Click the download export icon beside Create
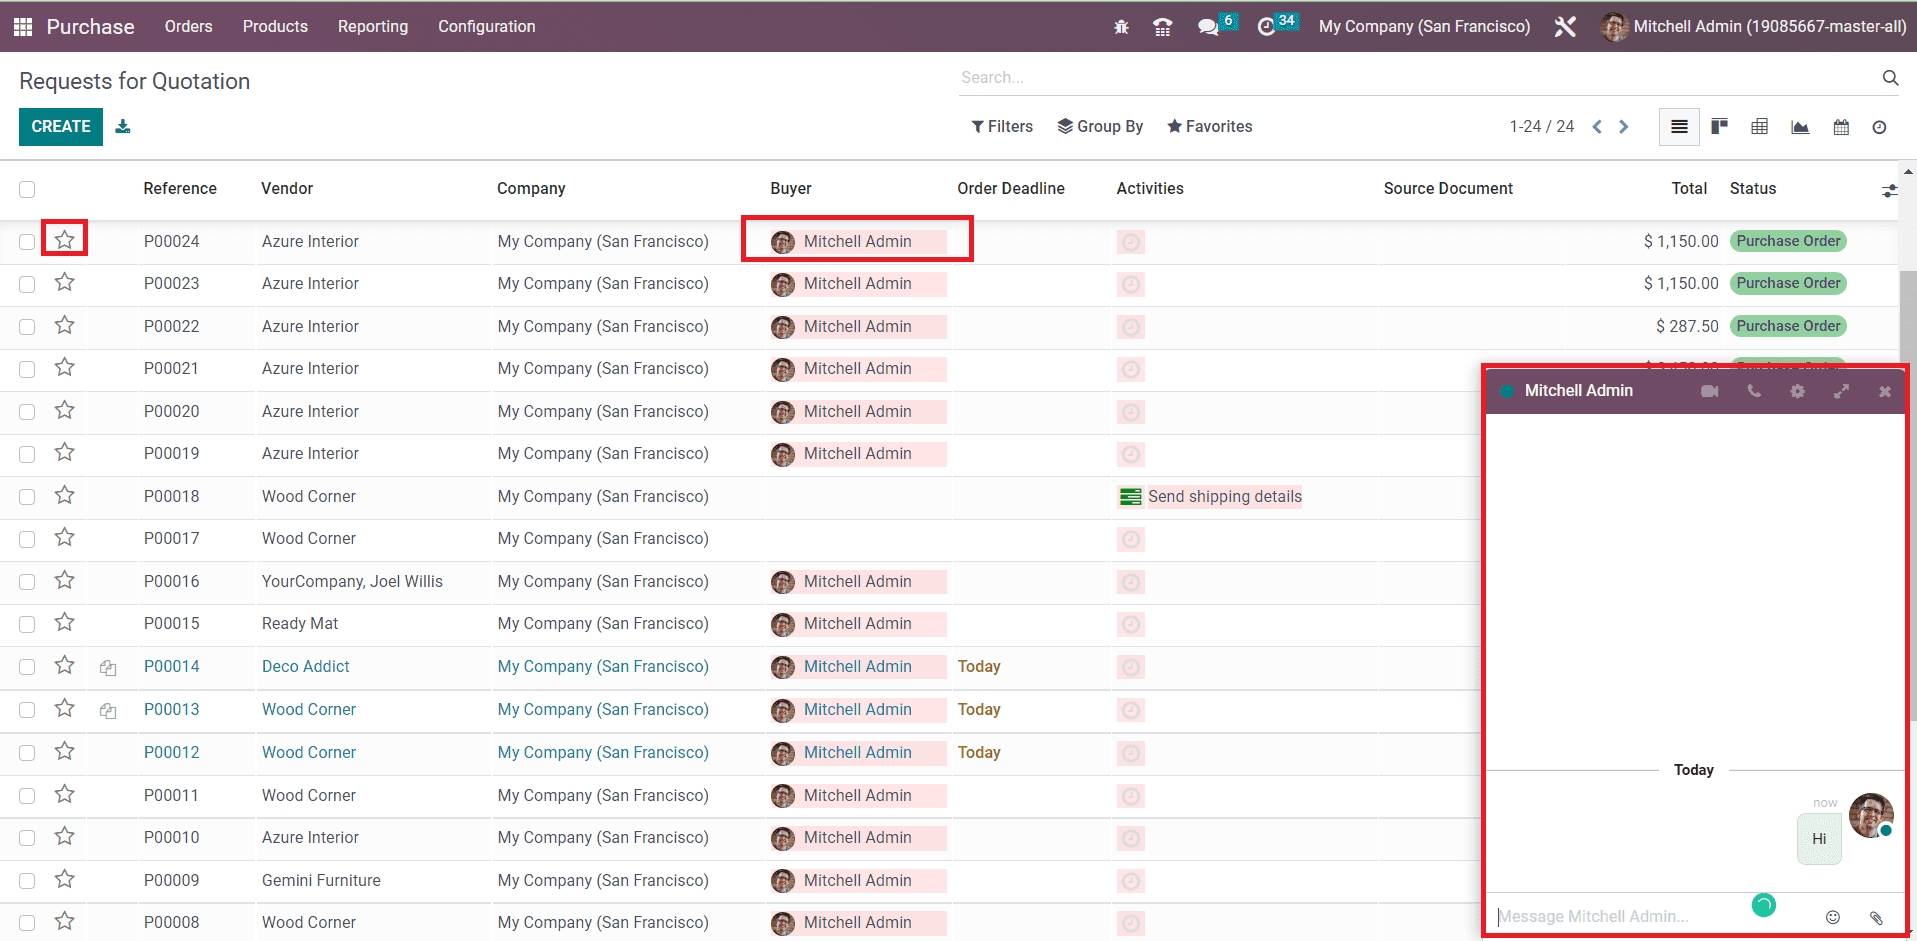This screenshot has width=1917, height=941. pyautogui.click(x=123, y=126)
